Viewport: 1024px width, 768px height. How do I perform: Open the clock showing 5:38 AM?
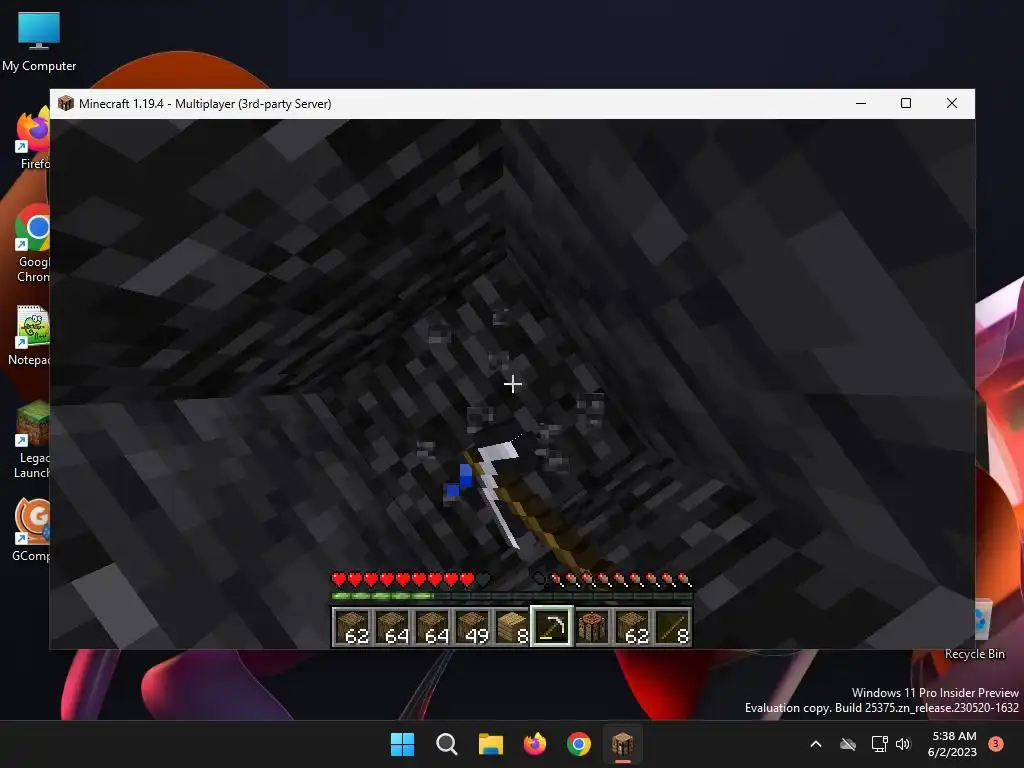952,744
